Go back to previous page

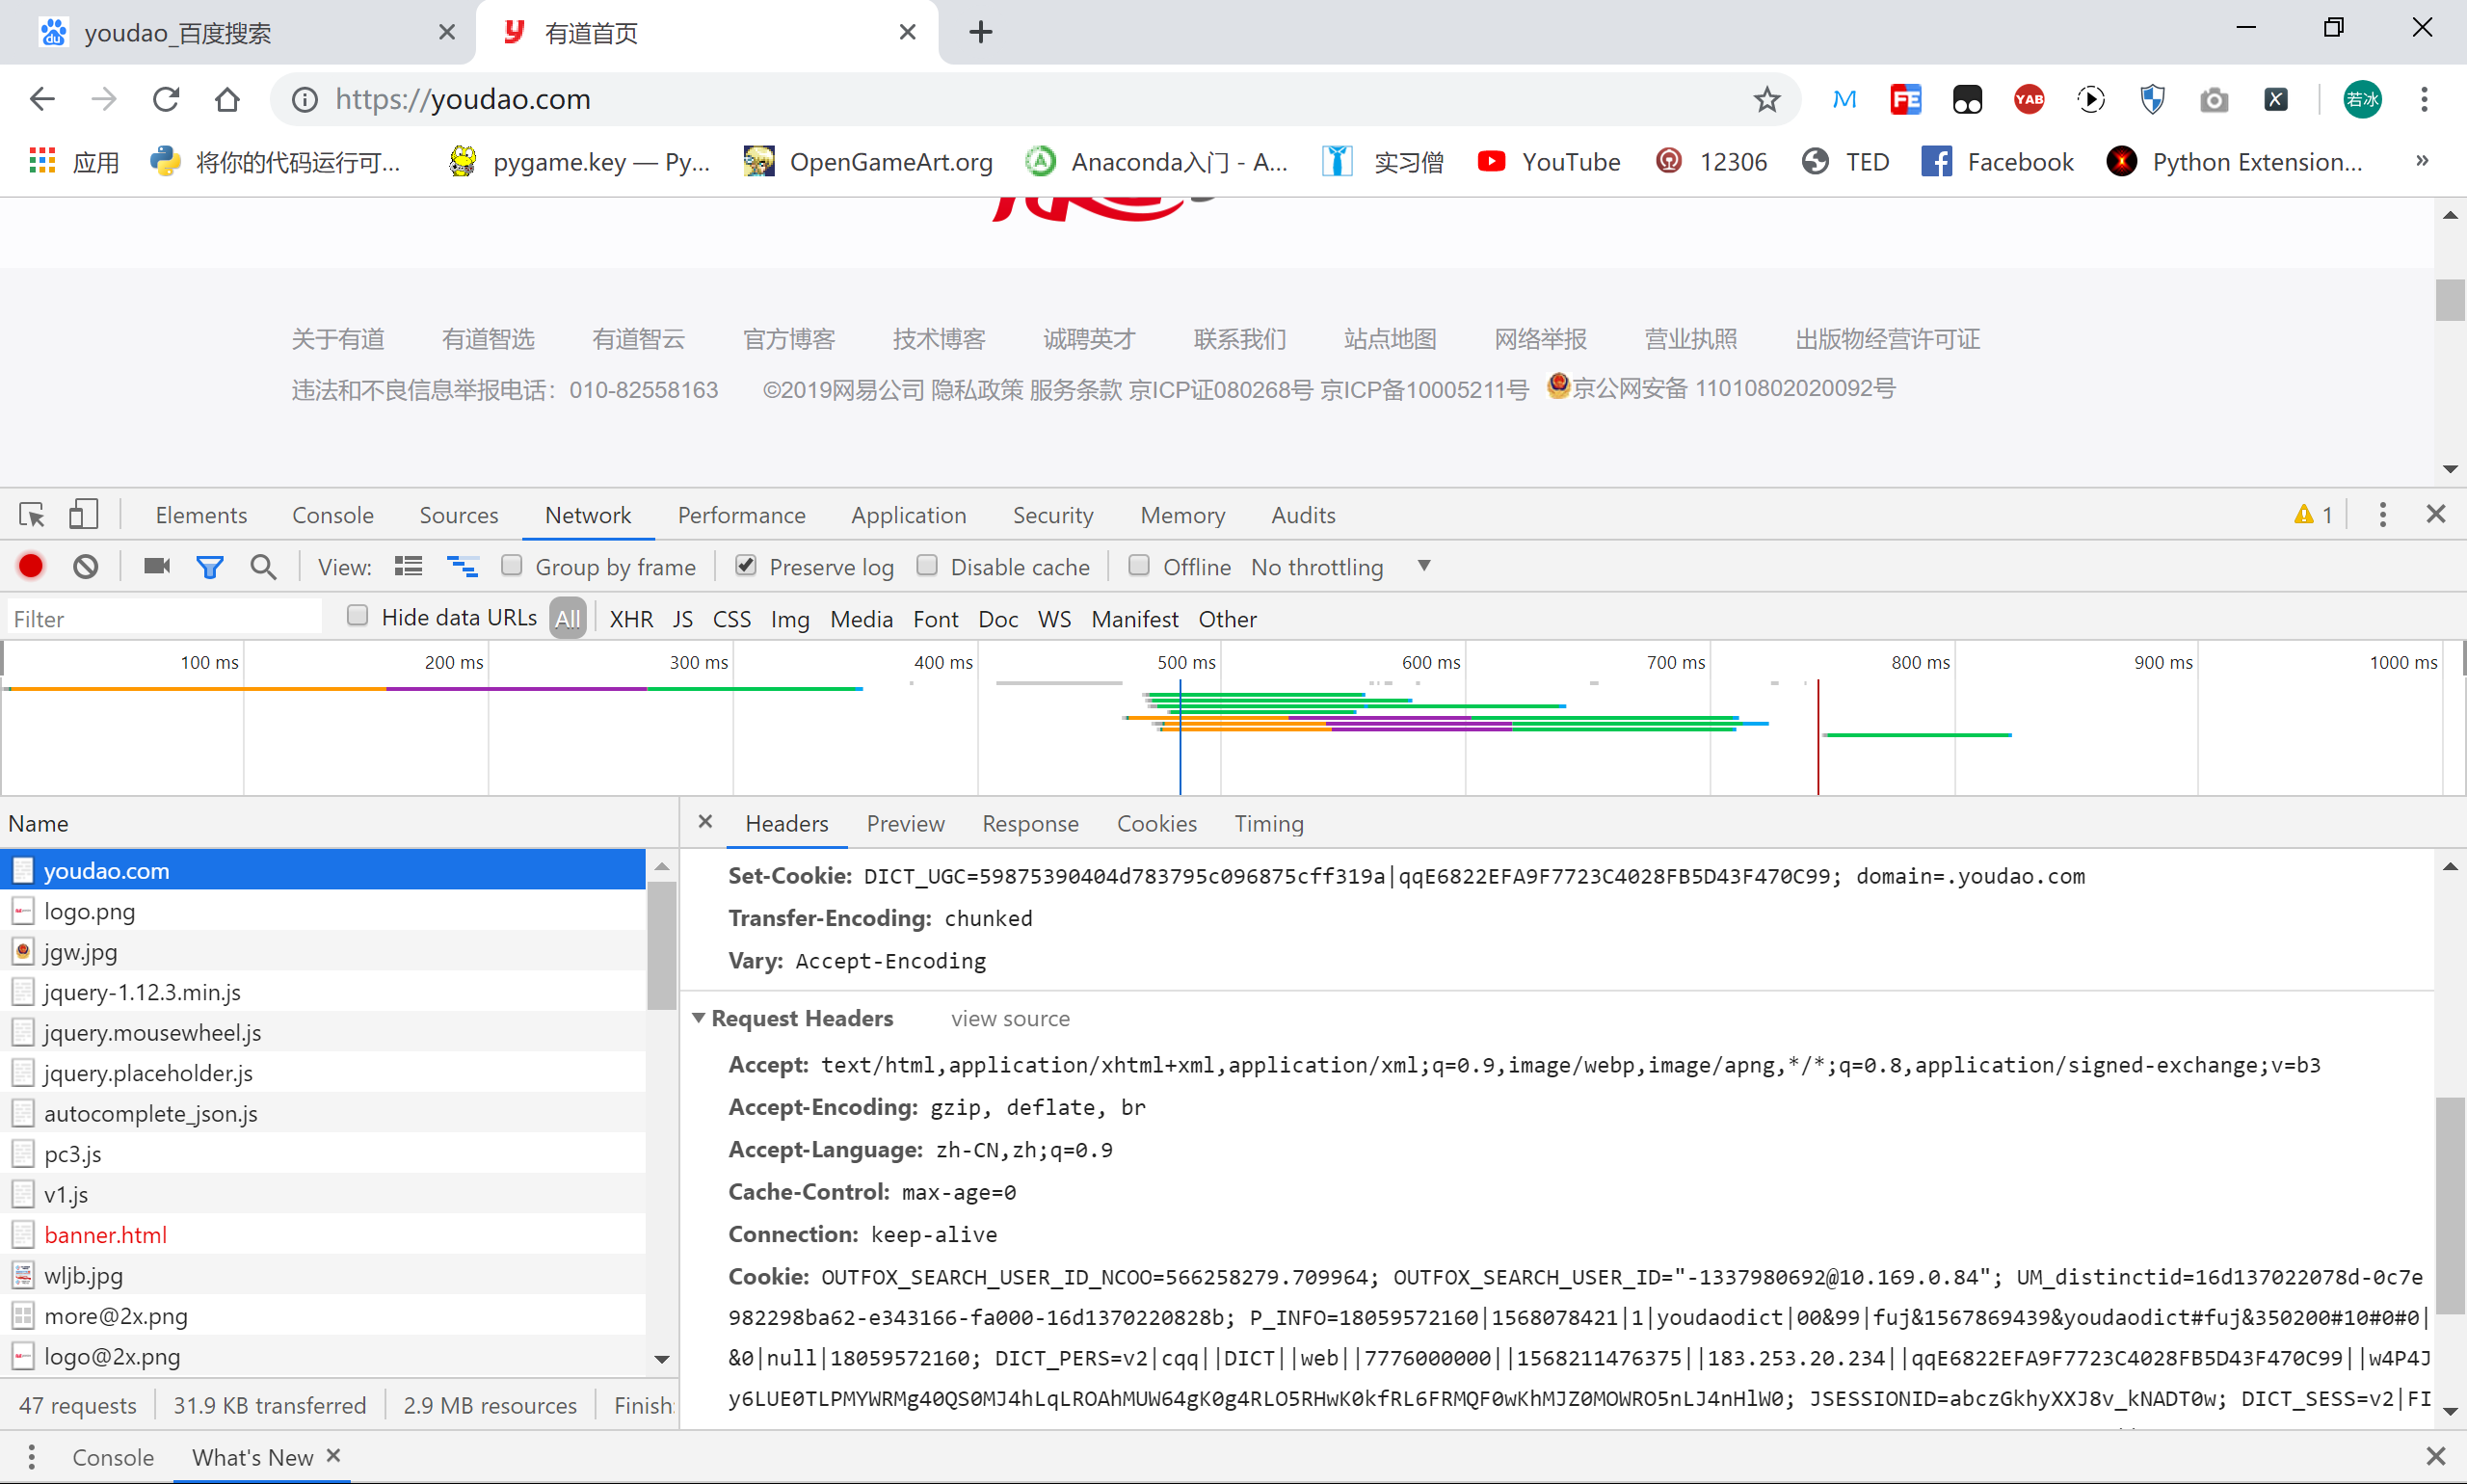click(x=43, y=99)
